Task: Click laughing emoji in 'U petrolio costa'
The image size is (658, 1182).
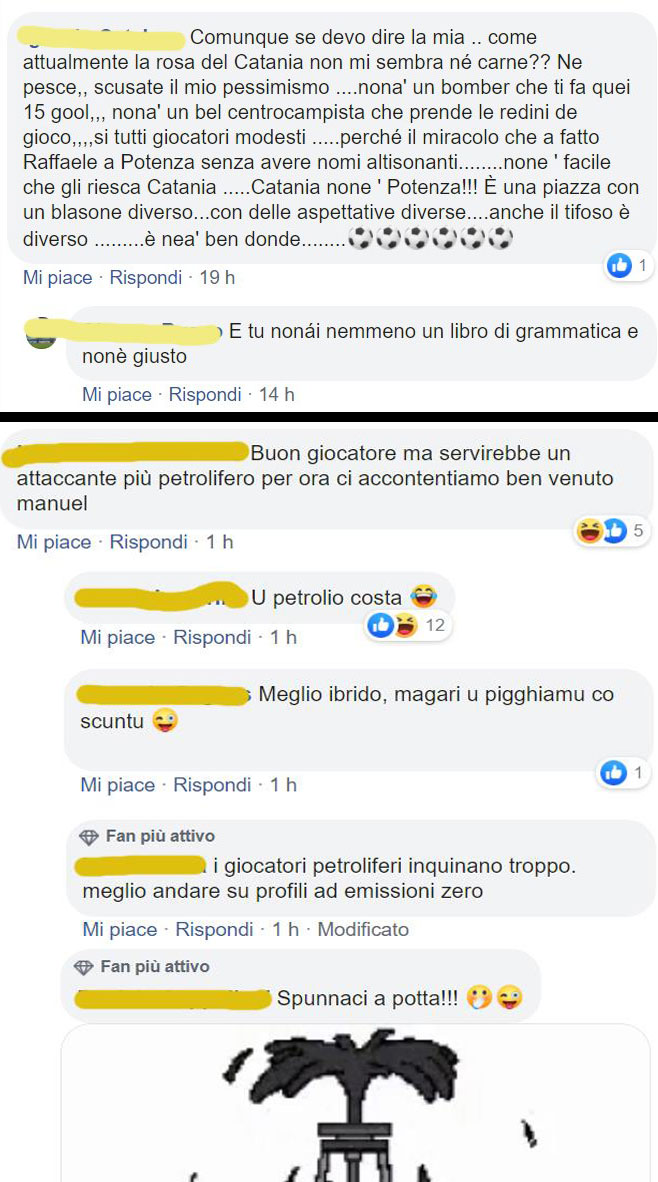Action: pyautogui.click(x=424, y=598)
